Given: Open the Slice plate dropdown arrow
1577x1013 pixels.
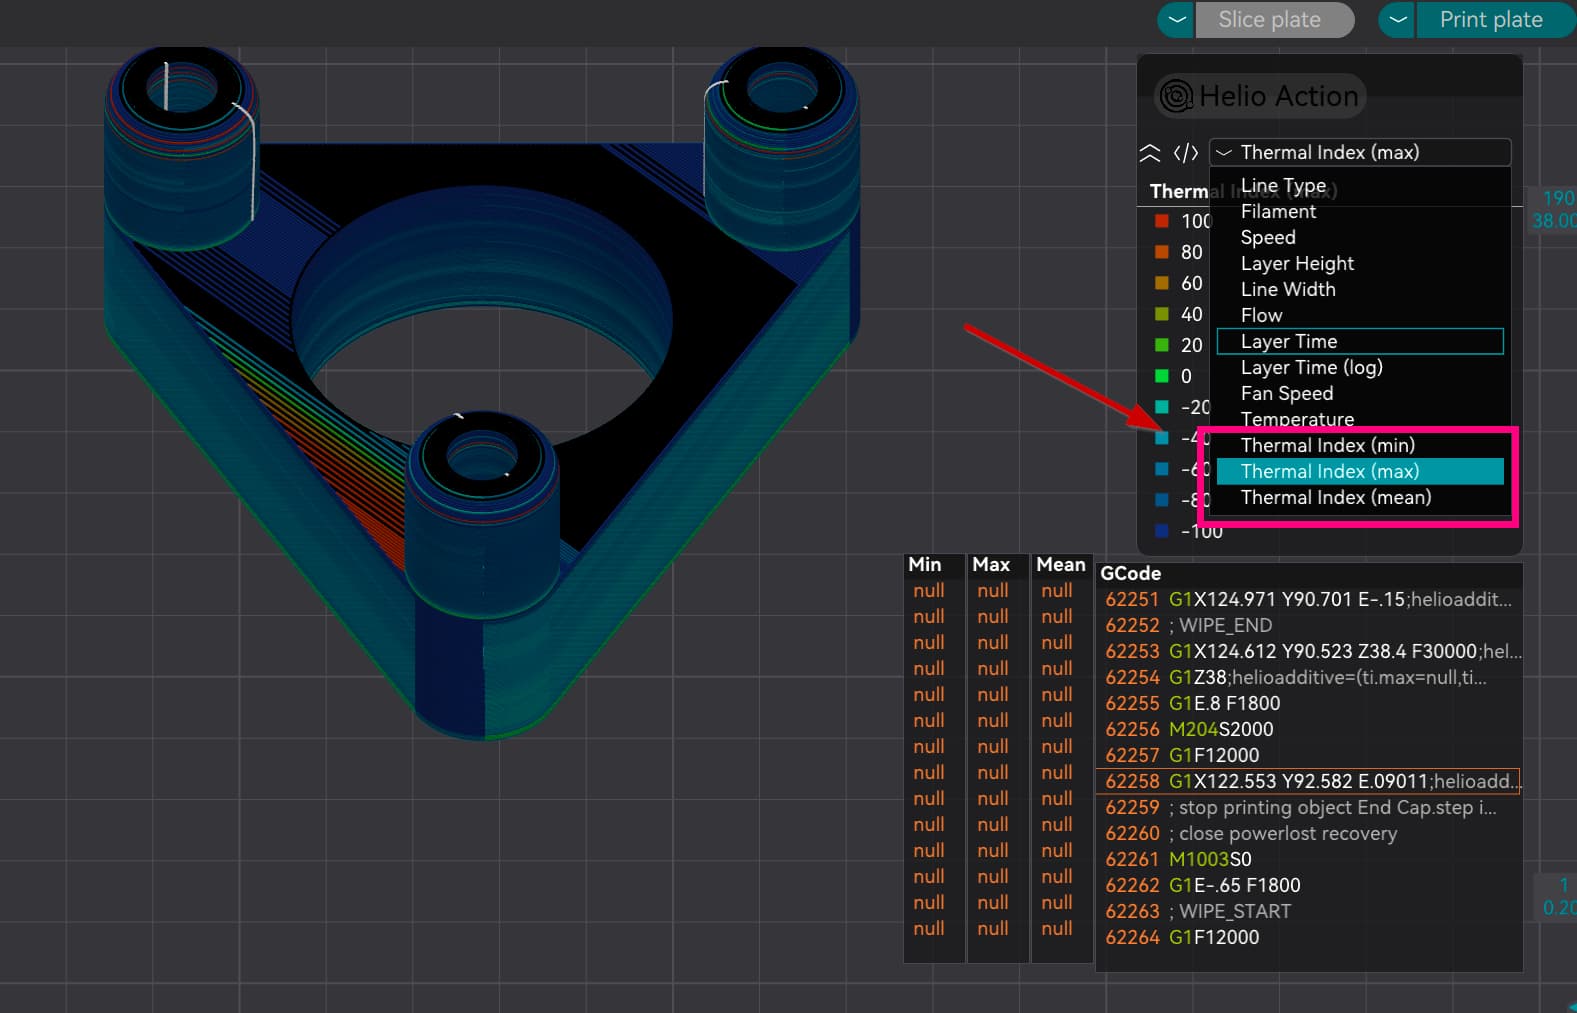Looking at the screenshot, I should click(x=1177, y=20).
